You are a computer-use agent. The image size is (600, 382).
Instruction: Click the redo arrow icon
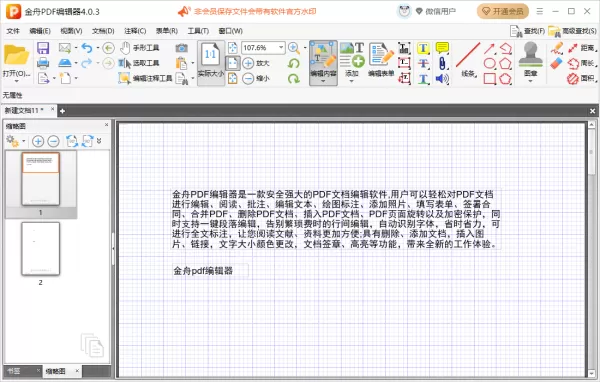click(x=87, y=63)
